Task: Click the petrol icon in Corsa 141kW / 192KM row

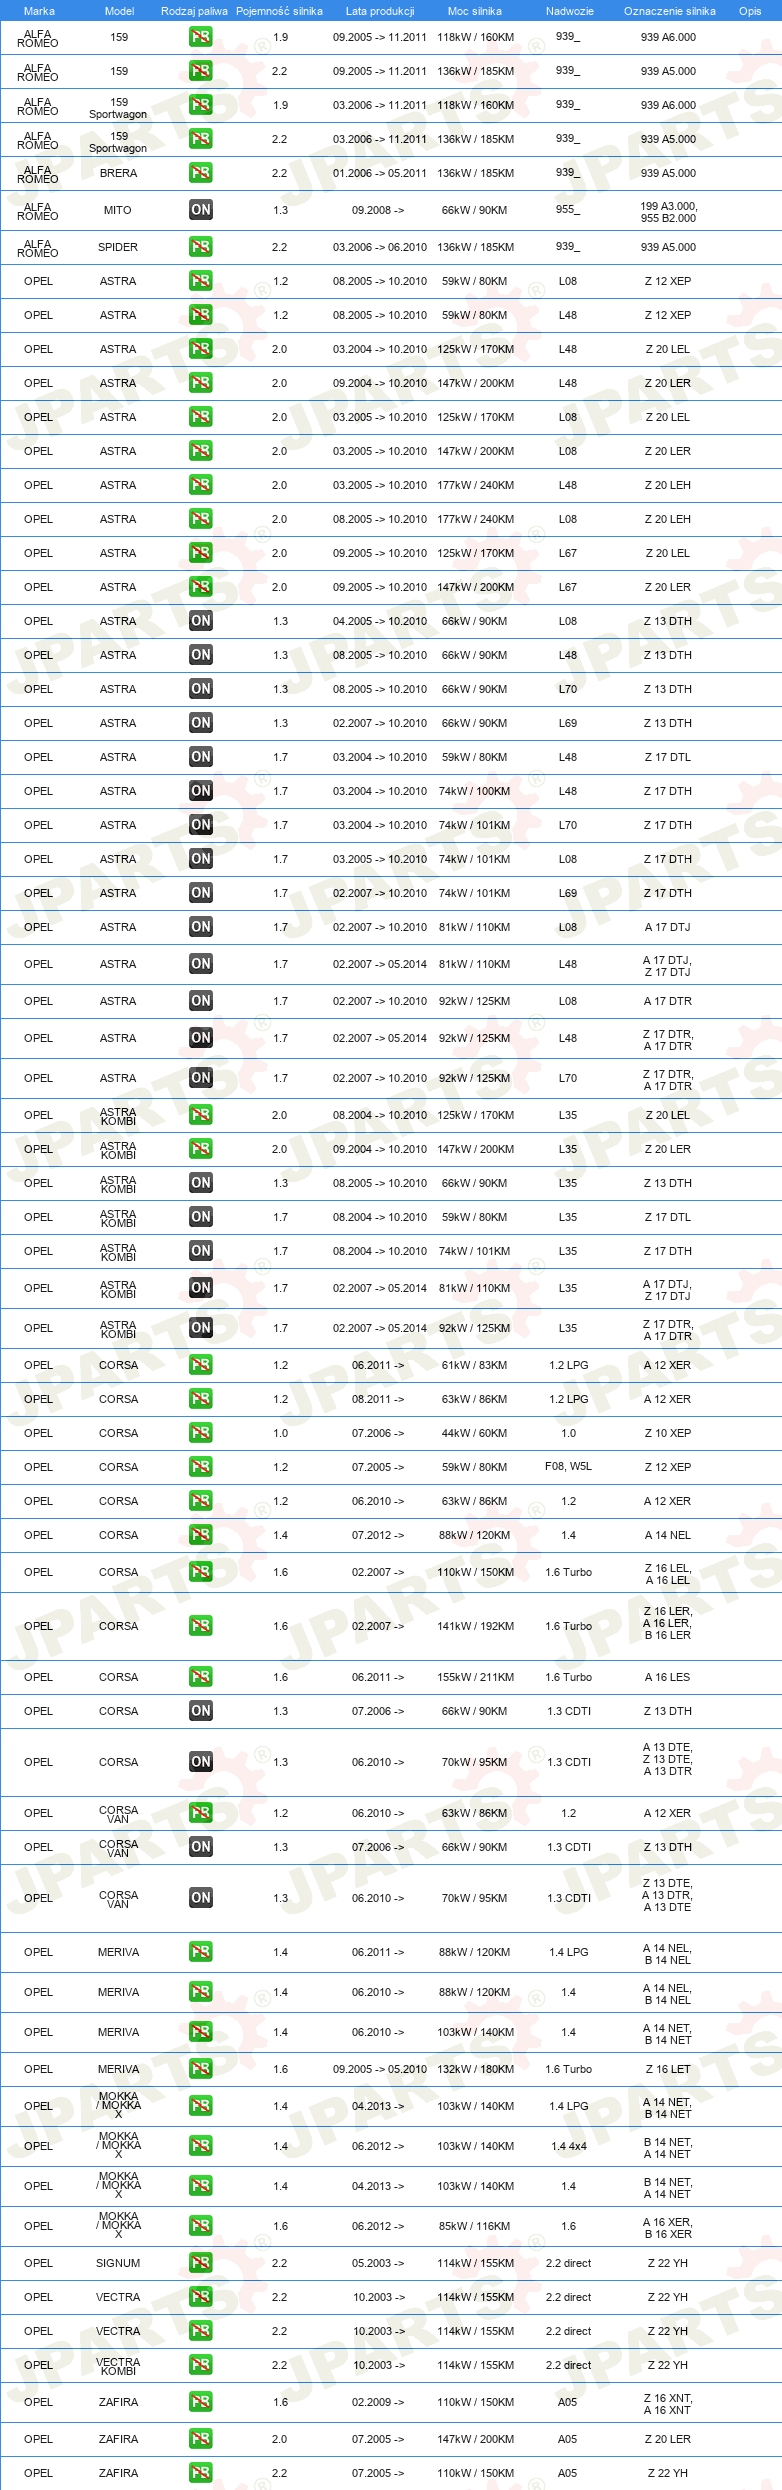Action: click(201, 1626)
